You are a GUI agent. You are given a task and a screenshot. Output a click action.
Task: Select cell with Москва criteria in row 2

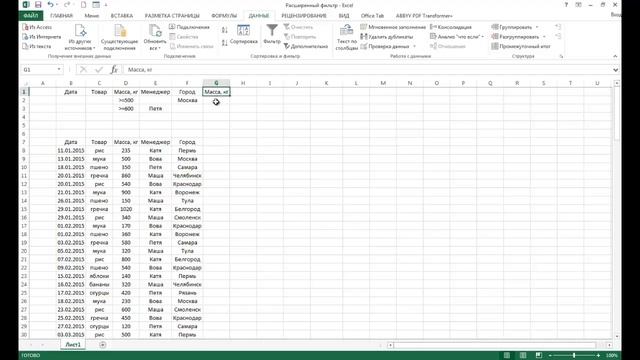187,100
